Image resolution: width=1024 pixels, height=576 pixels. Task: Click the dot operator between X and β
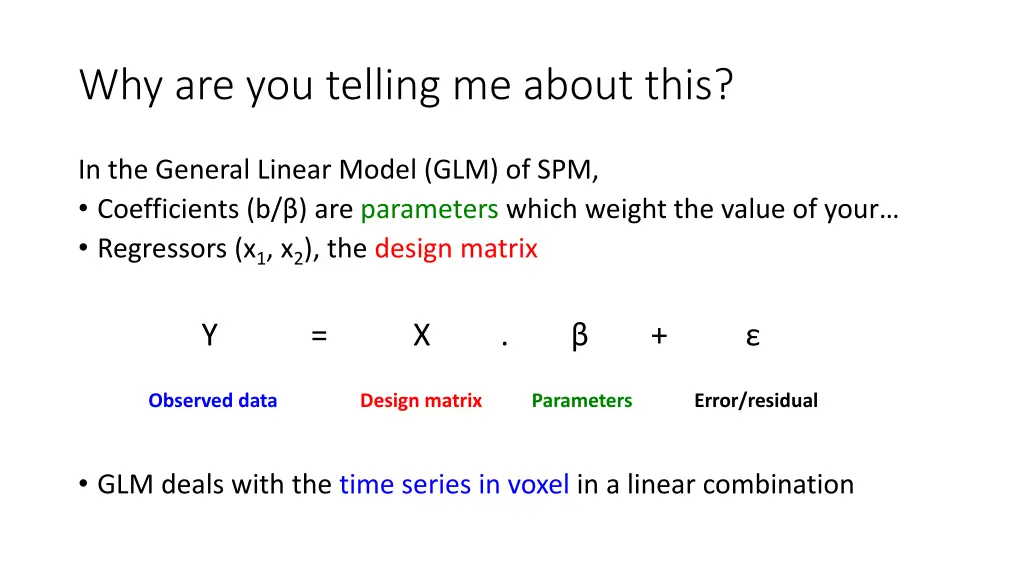click(x=505, y=343)
